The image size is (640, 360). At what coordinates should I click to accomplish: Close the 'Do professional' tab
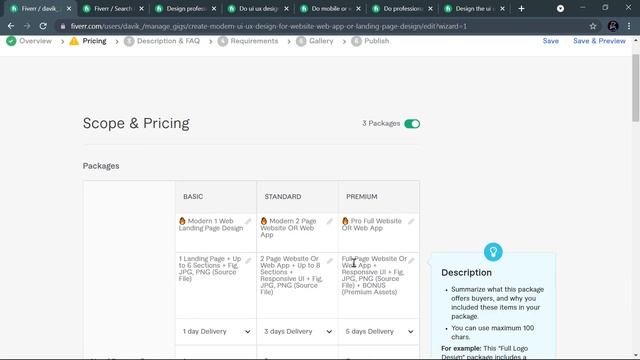[430, 9]
